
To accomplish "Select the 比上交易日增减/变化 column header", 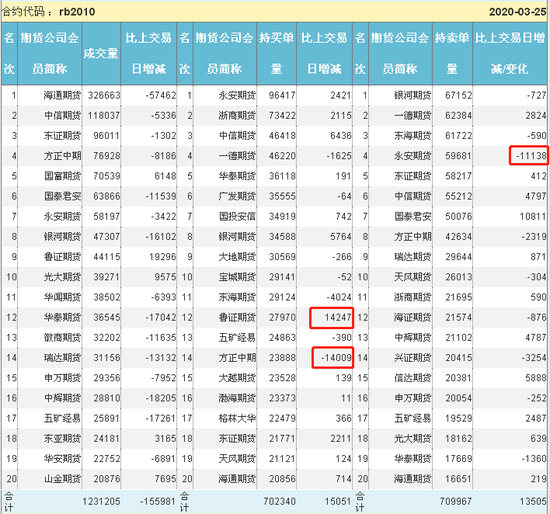I will tap(510, 53).
